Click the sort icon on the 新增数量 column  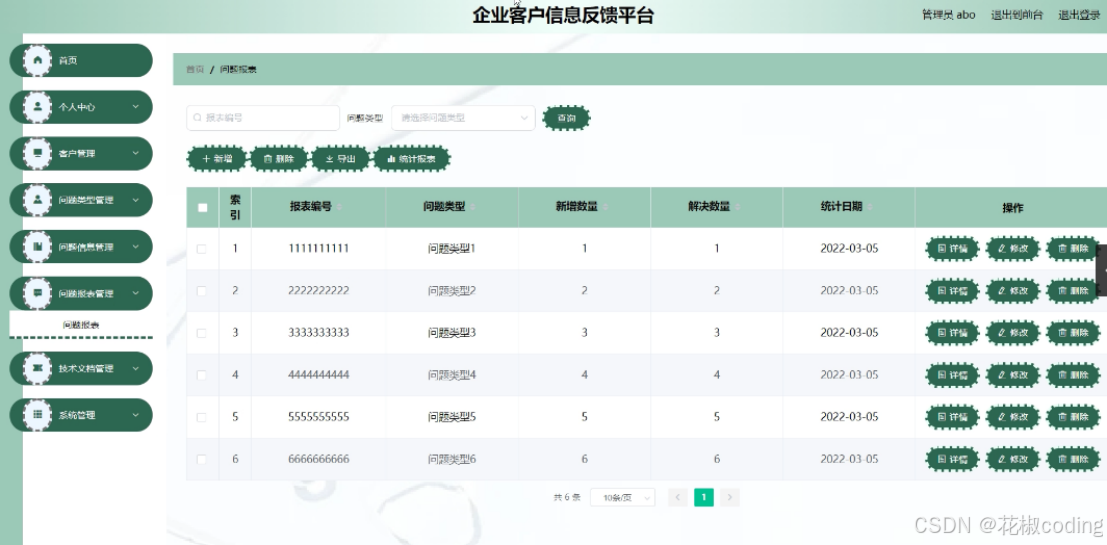[606, 207]
